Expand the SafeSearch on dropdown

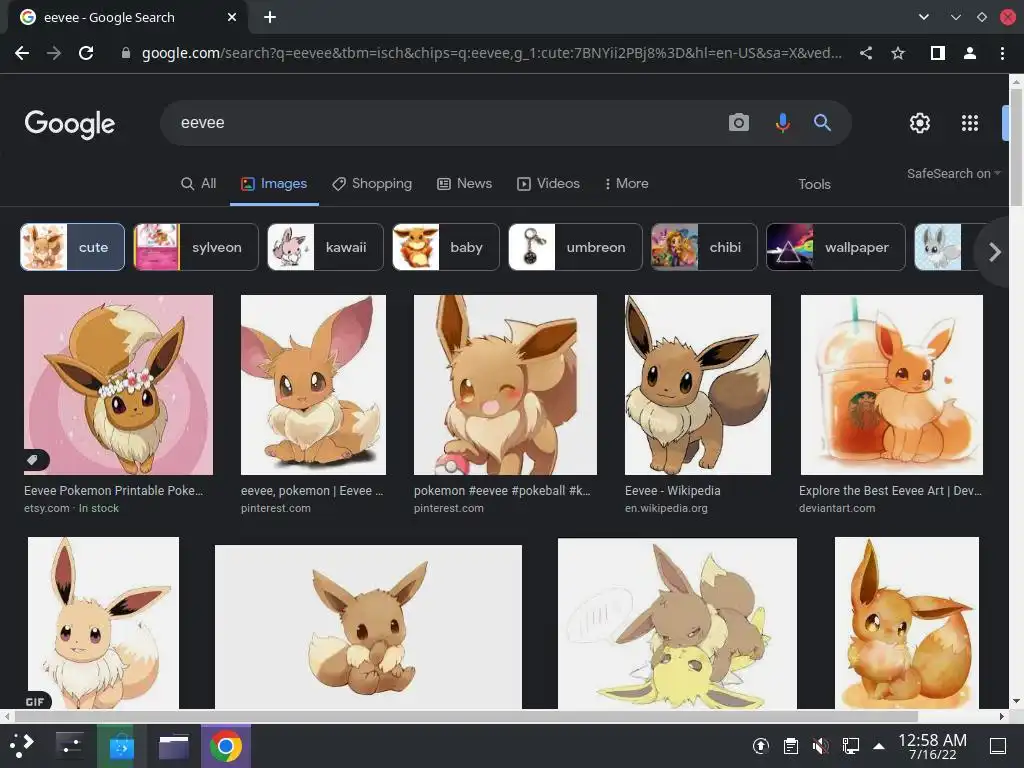(953, 174)
